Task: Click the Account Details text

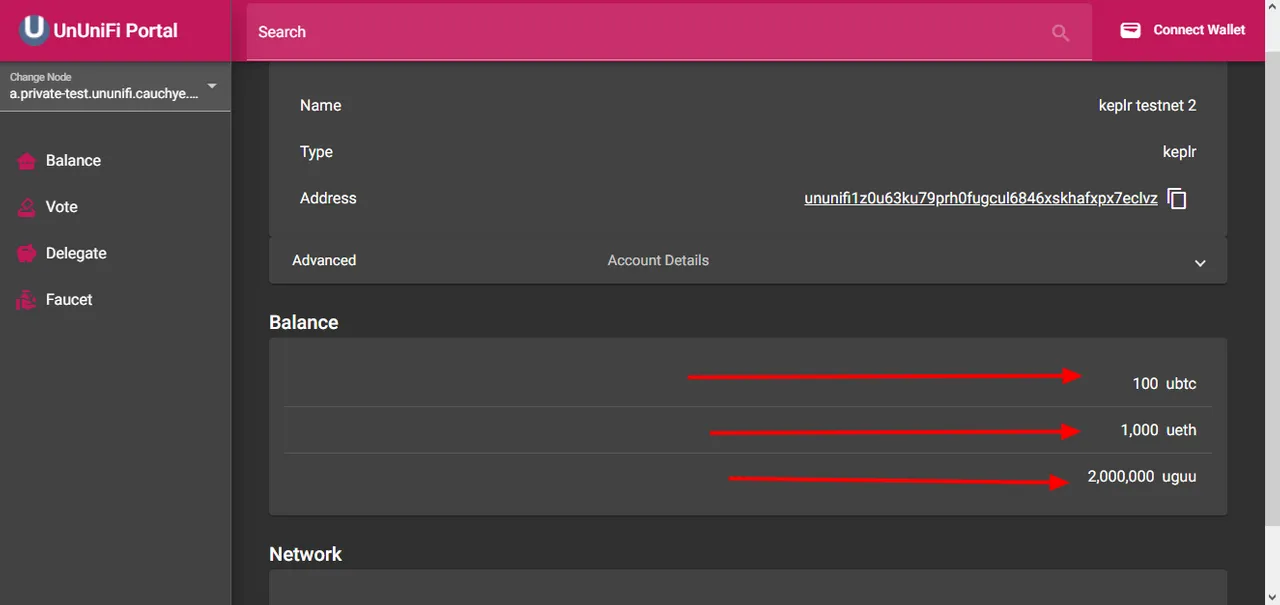Action: tap(658, 260)
